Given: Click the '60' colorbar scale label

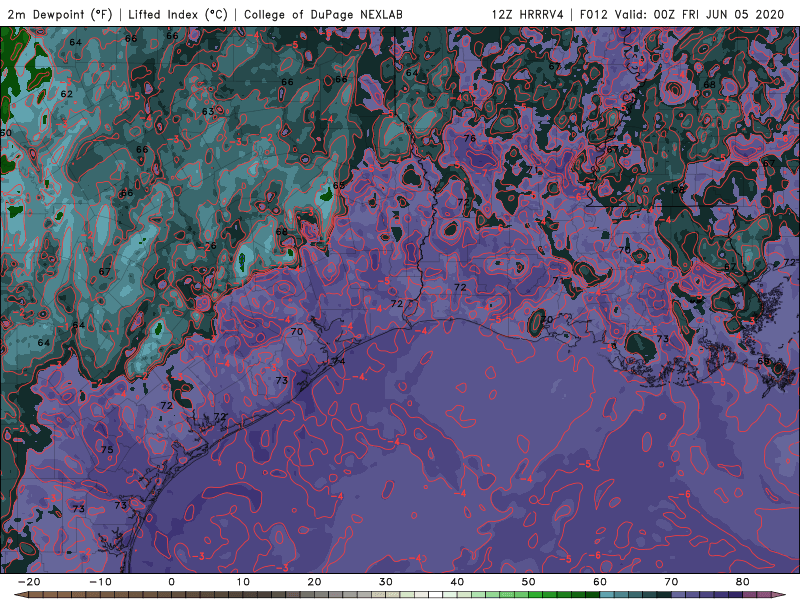Looking at the screenshot, I should point(600,582).
